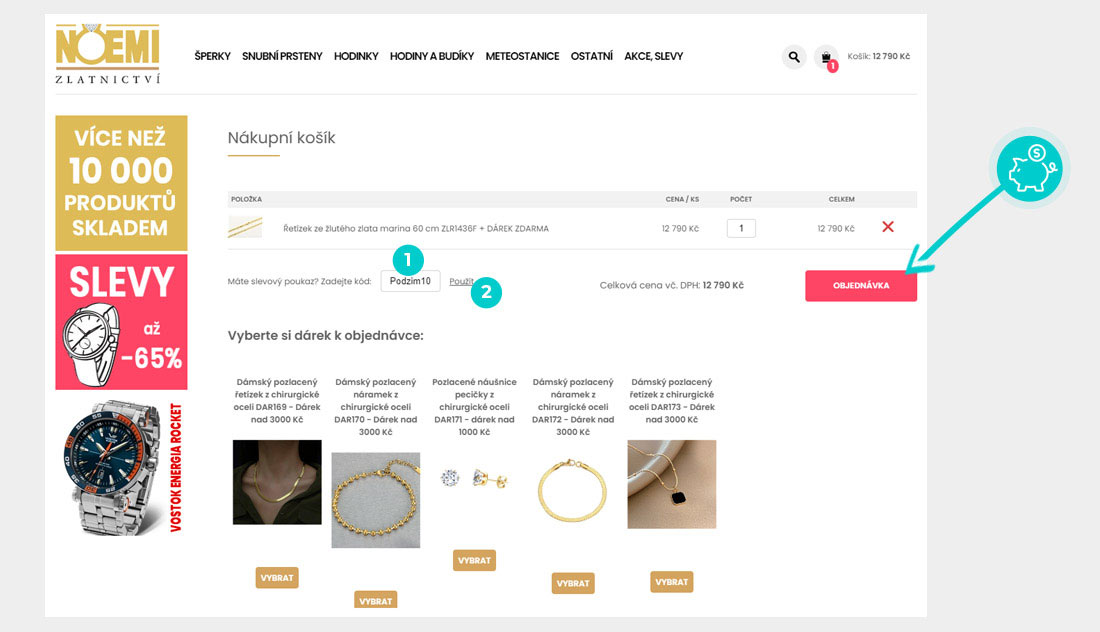This screenshot has height=632, width=1100.
Task: Focus the discount code input field
Action: click(x=410, y=281)
